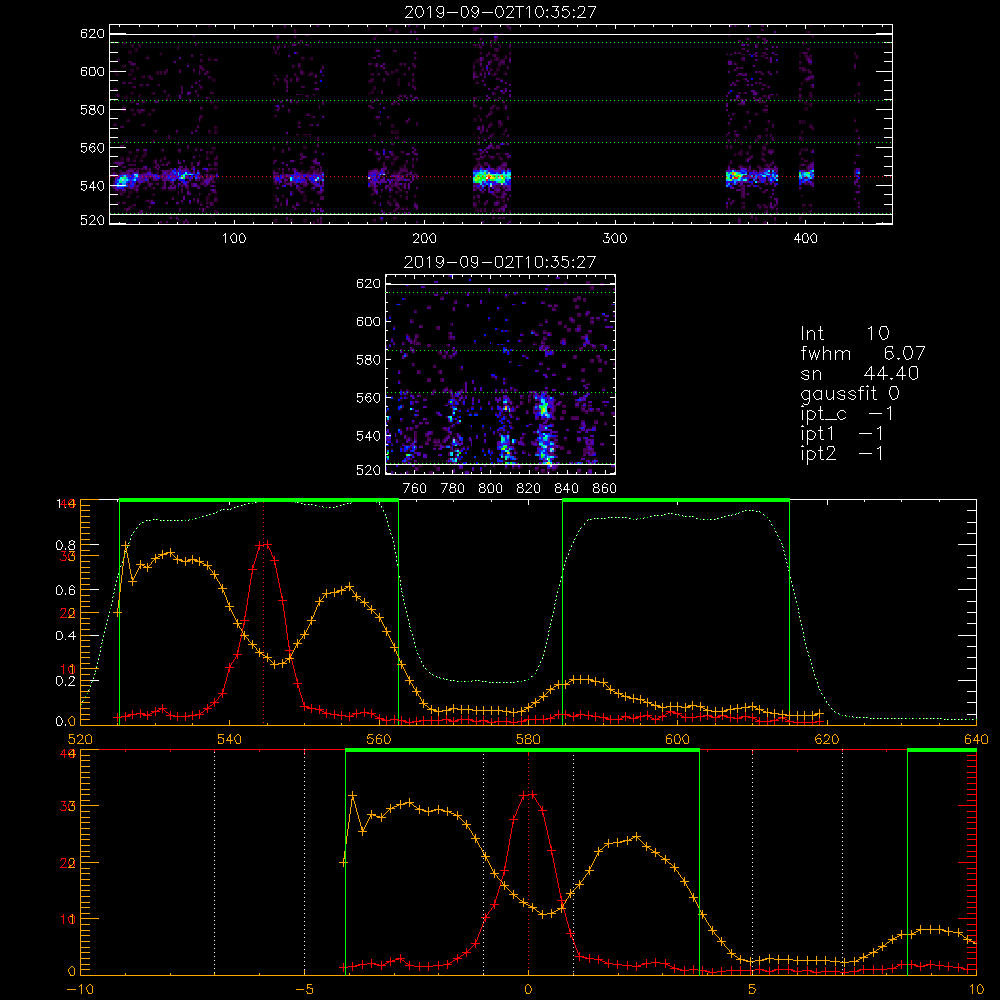Click the brightest emission blob near 230 in top spectrogram
1000x1000 pixels.
coord(492,177)
